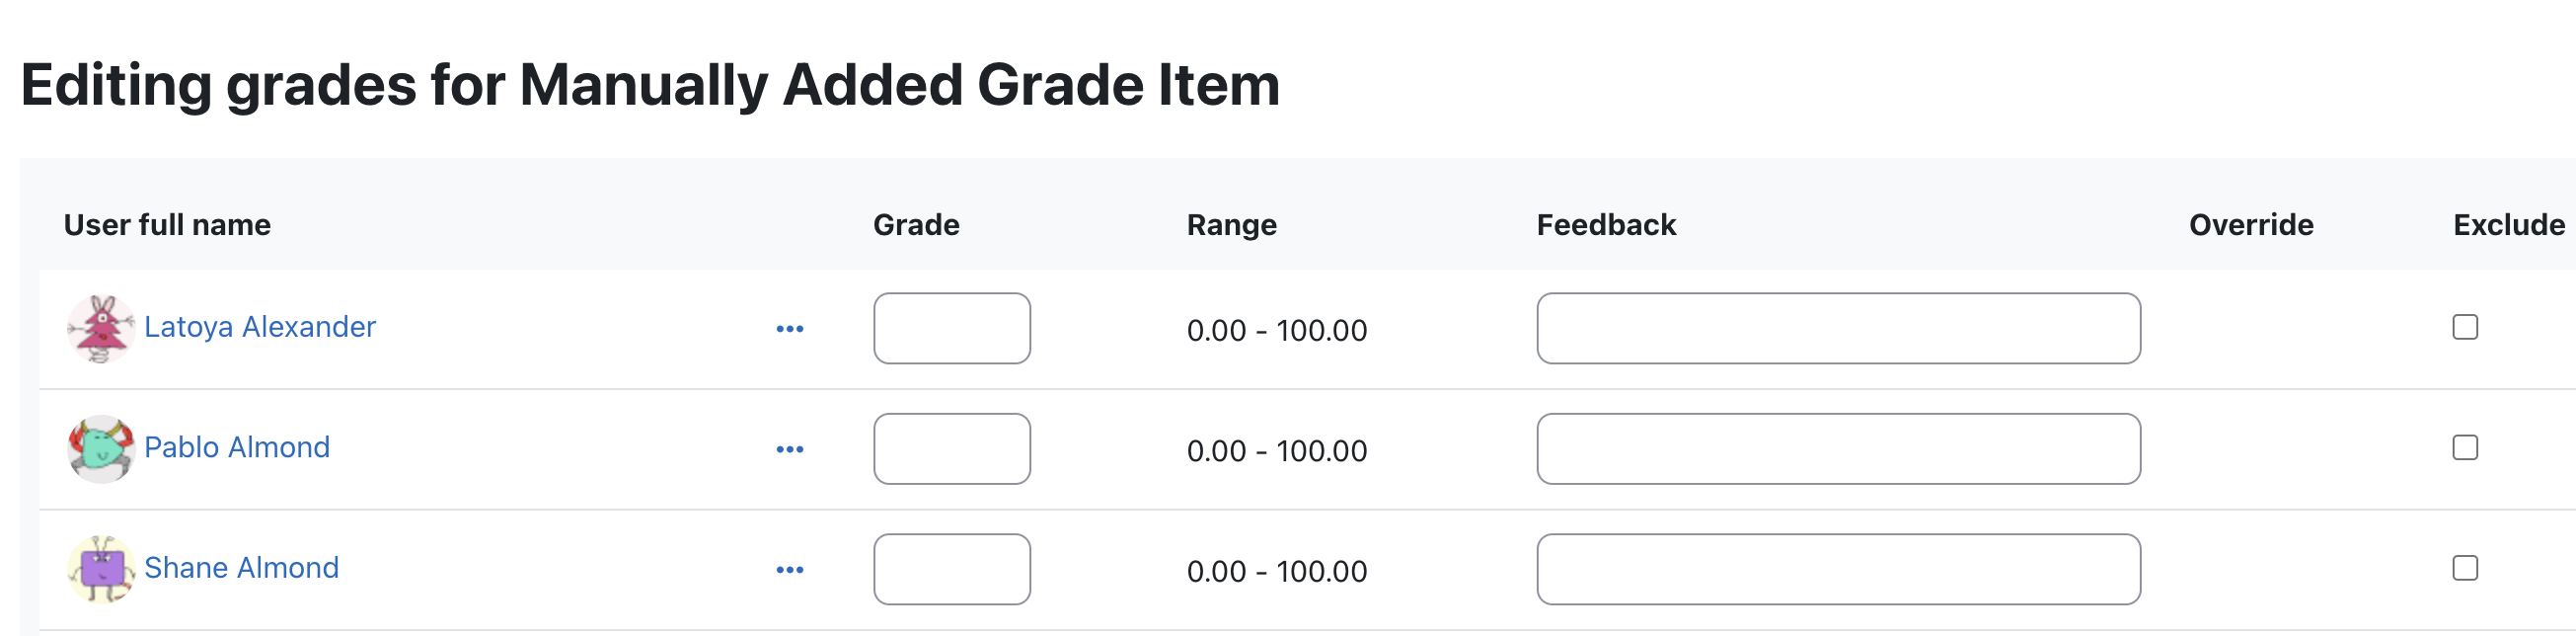Tick Exclude checkbox for Shane Almond

[2465, 568]
